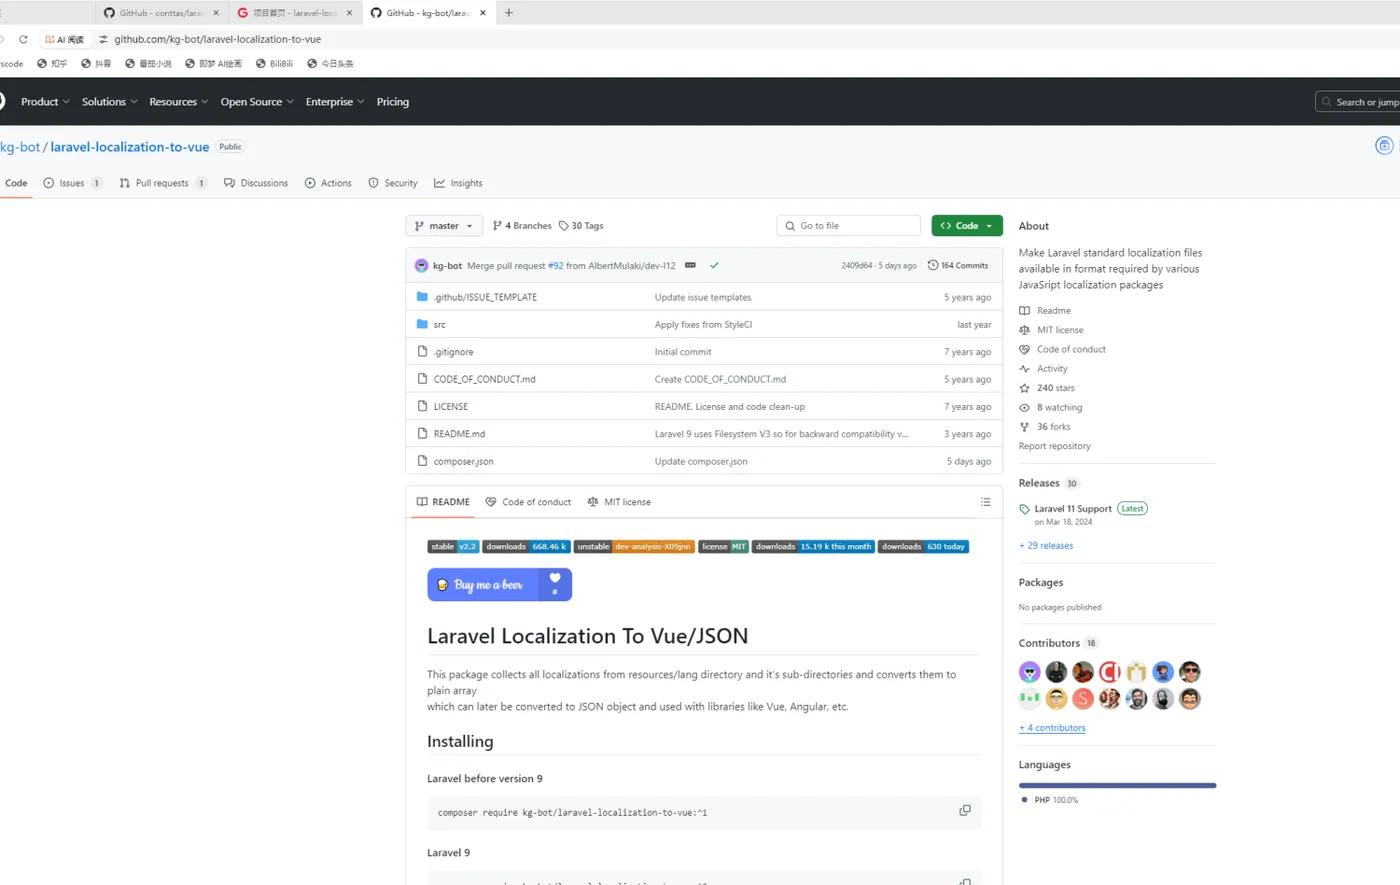Screen dimensions: 1400x885
Task: Open the 164 Commits history link
Action: 958,265
